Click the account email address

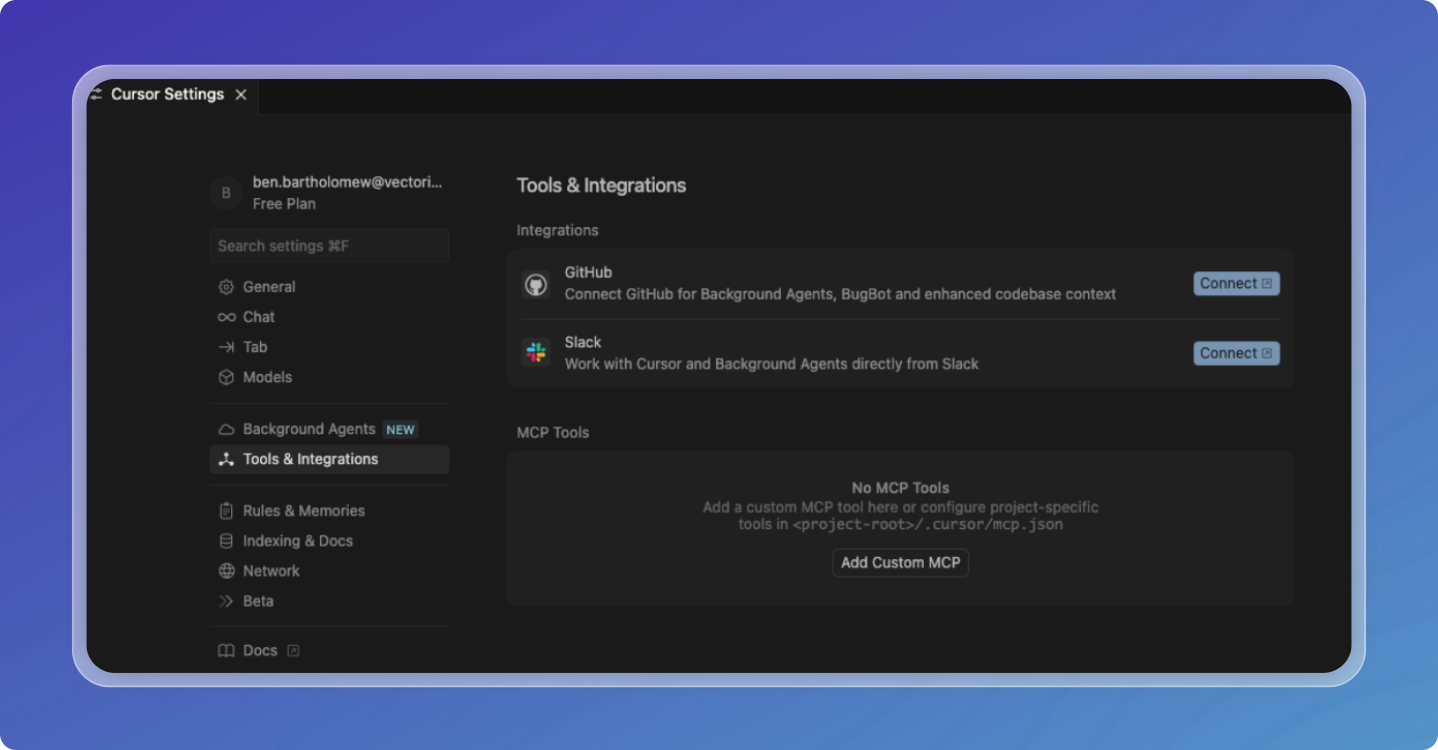[347, 182]
